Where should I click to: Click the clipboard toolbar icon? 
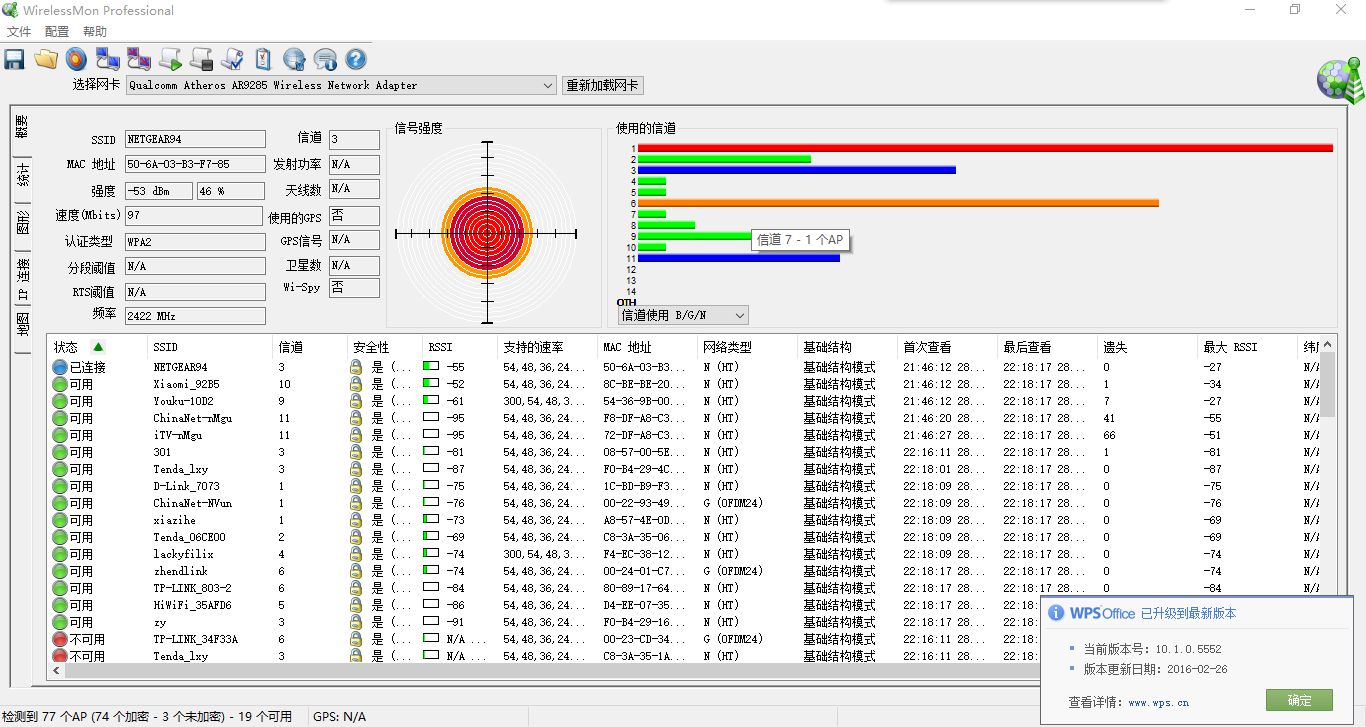point(263,59)
